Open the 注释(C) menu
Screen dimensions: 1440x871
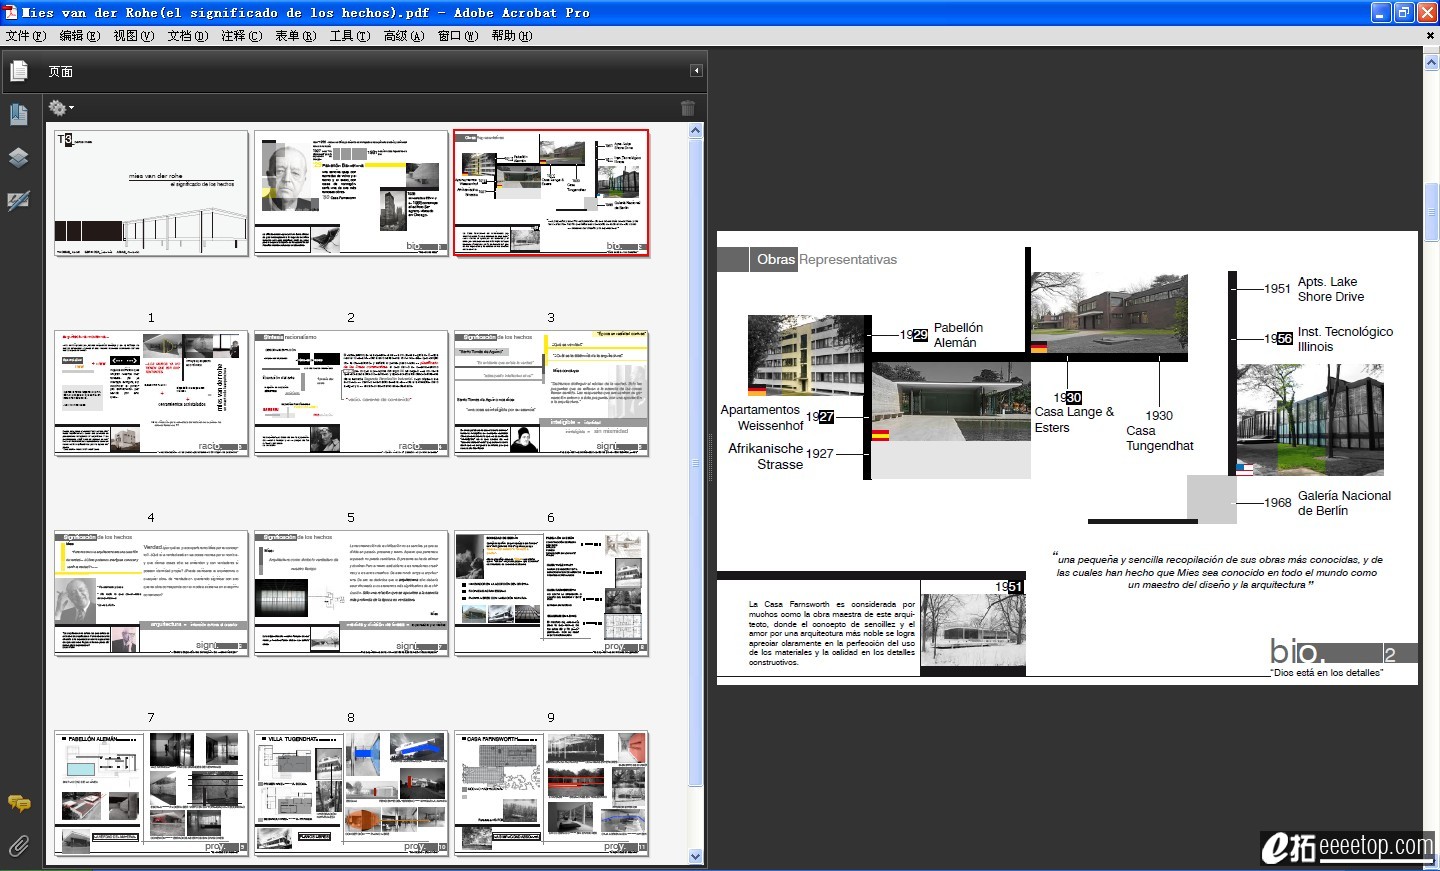click(x=242, y=35)
